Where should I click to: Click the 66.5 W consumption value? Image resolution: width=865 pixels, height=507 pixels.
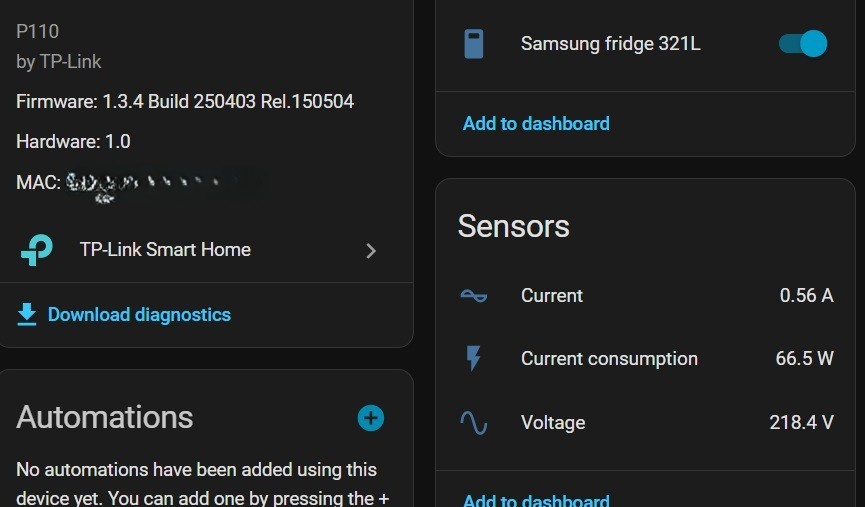pyautogui.click(x=804, y=359)
